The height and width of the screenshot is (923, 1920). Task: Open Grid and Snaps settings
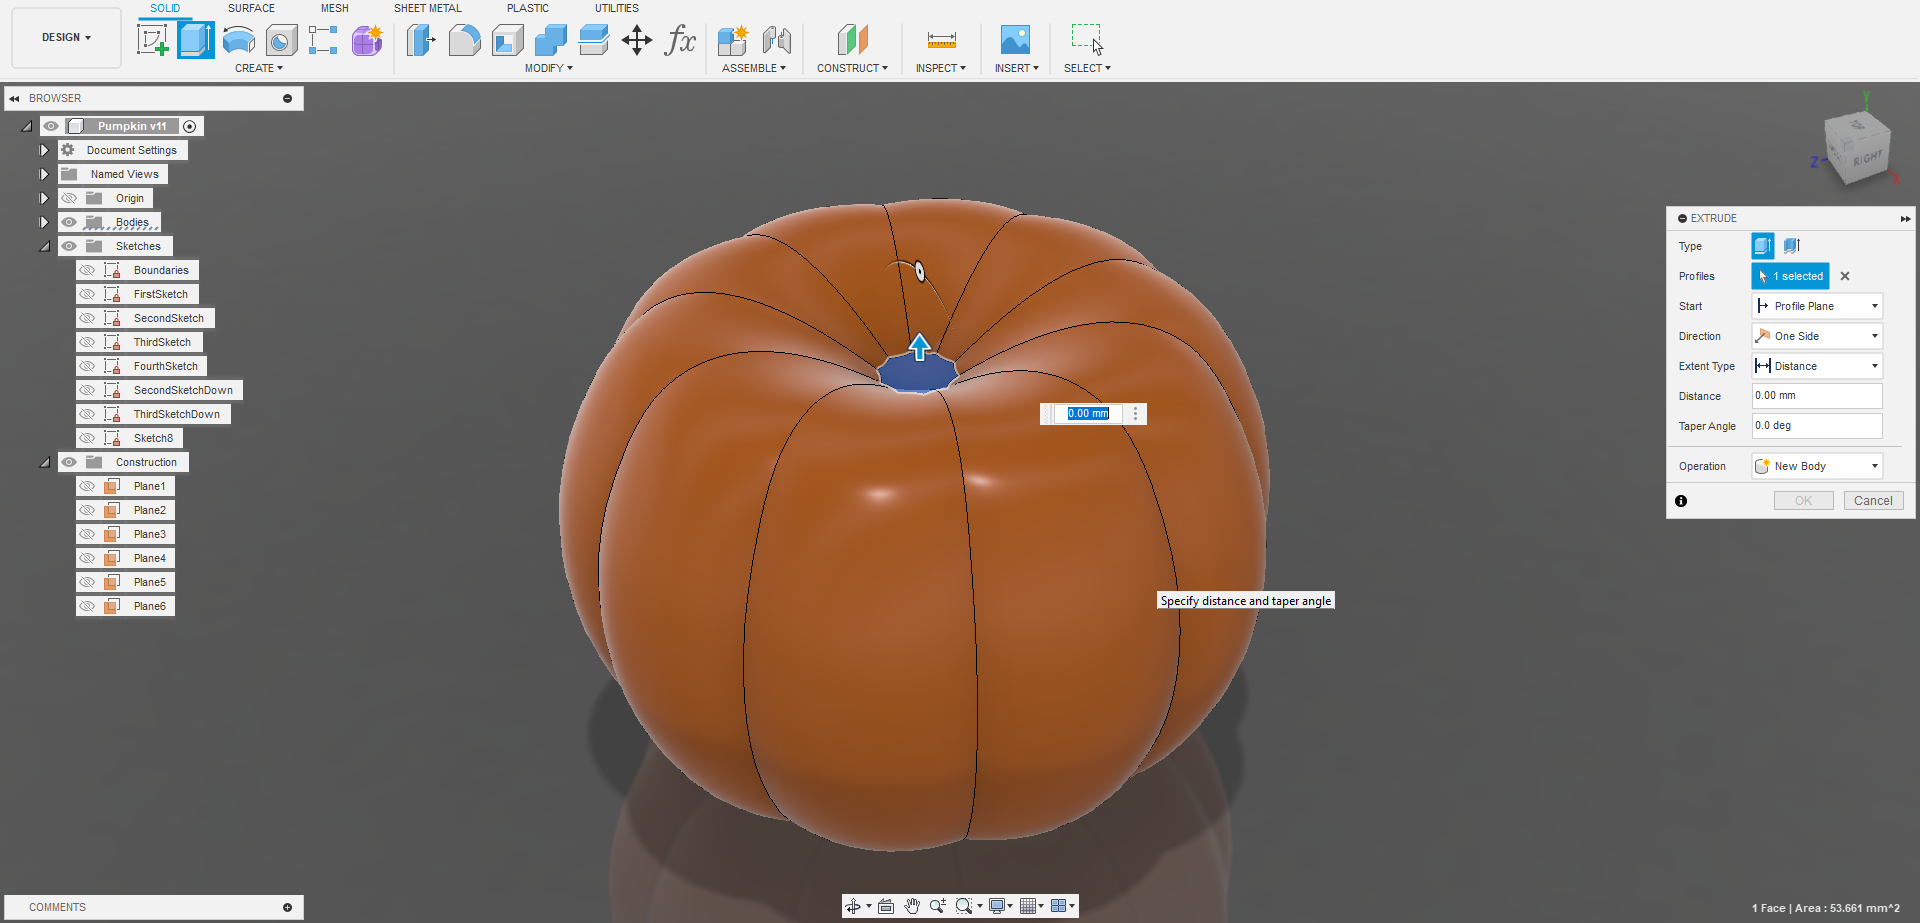click(1028, 906)
